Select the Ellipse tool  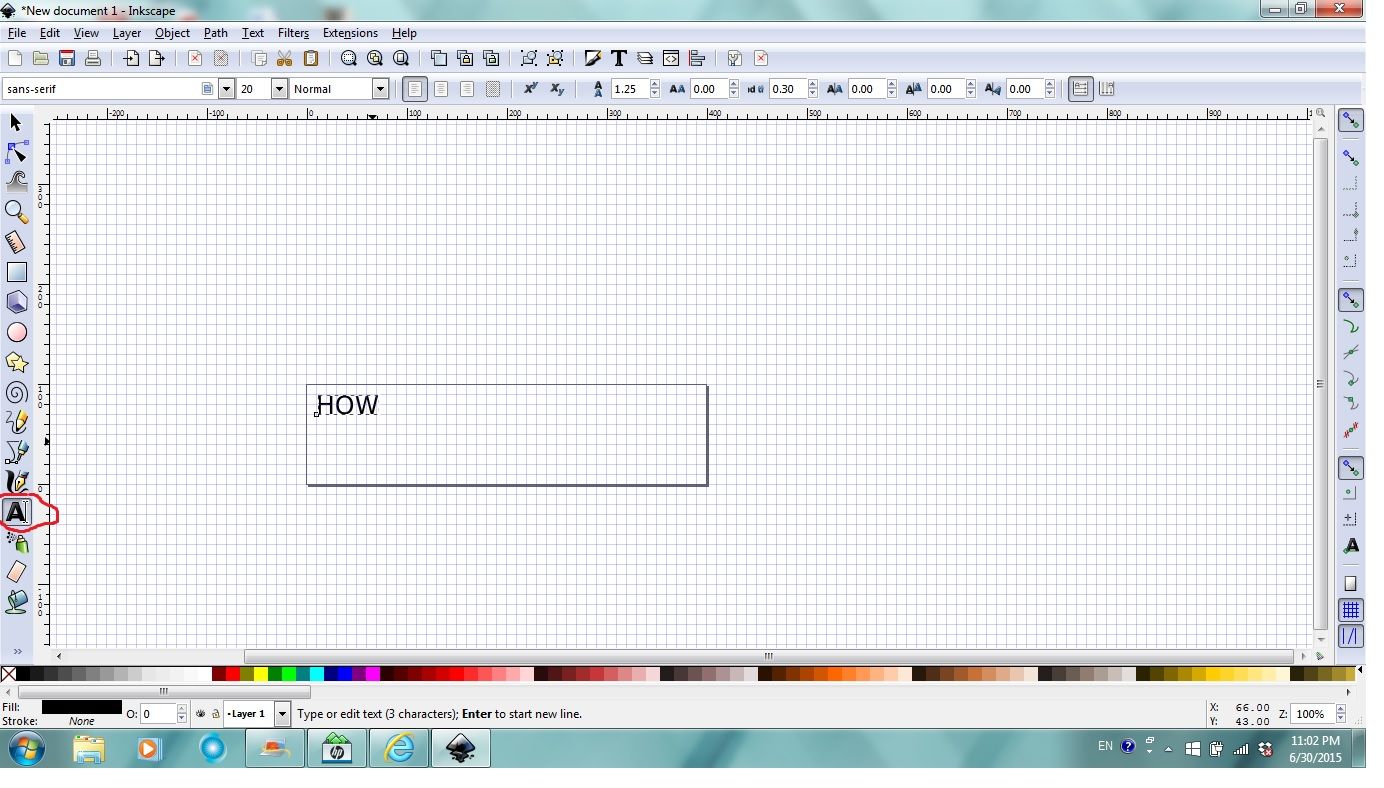(x=16, y=331)
